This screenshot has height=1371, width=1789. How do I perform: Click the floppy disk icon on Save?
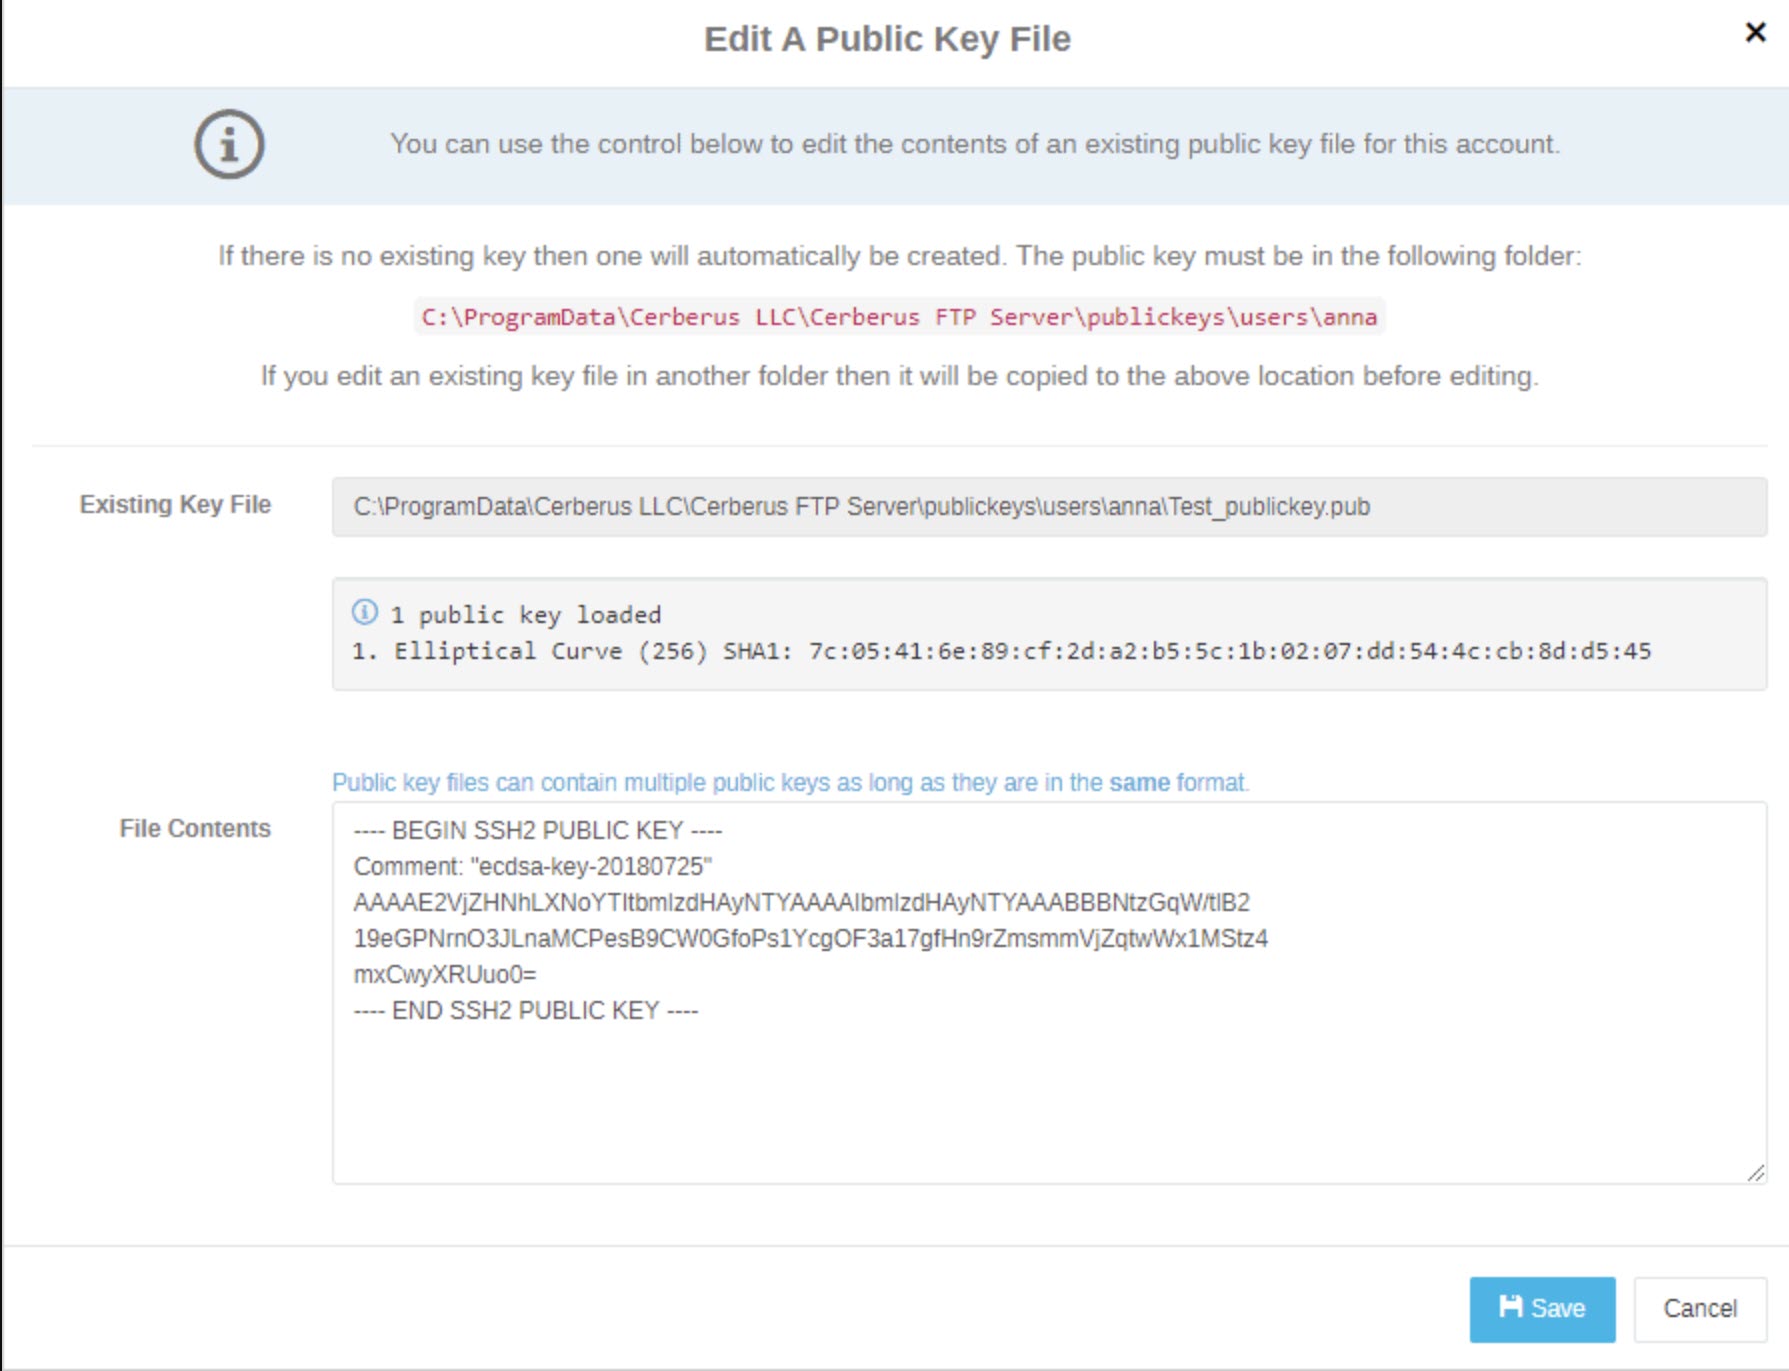1510,1307
